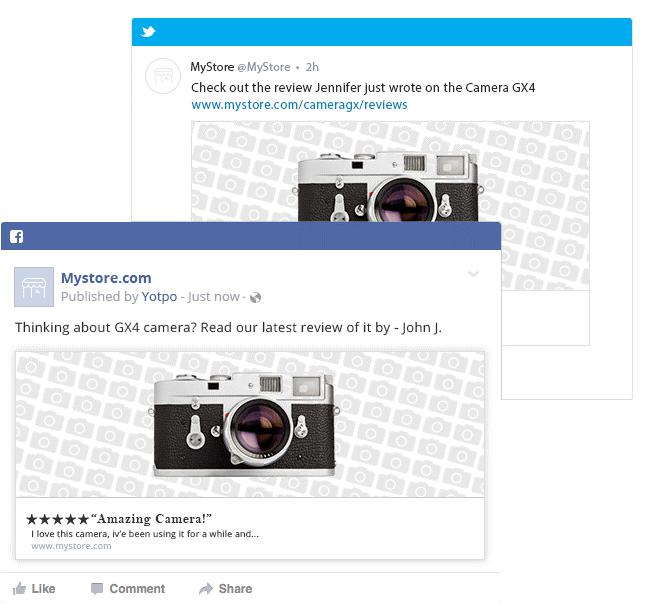Click the Comment speech bubble icon
This screenshot has height=604, width=651.
(x=97, y=588)
